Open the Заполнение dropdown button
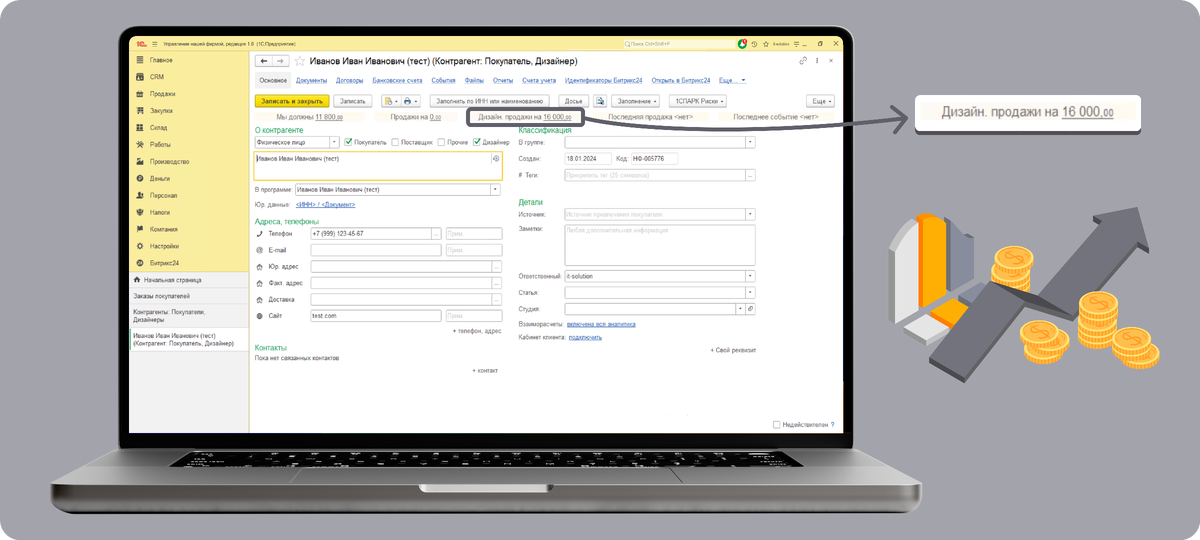This screenshot has height=540, width=1200. (x=636, y=101)
